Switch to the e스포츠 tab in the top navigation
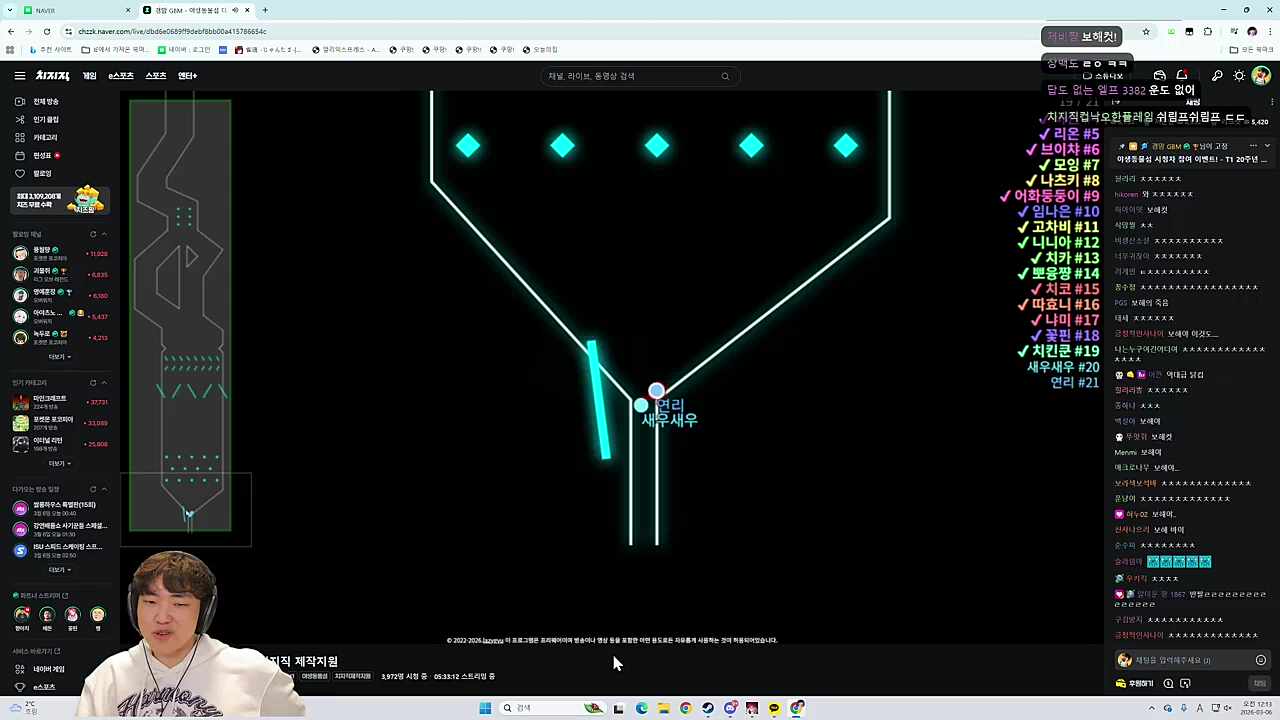The image size is (1280, 720). point(121,76)
